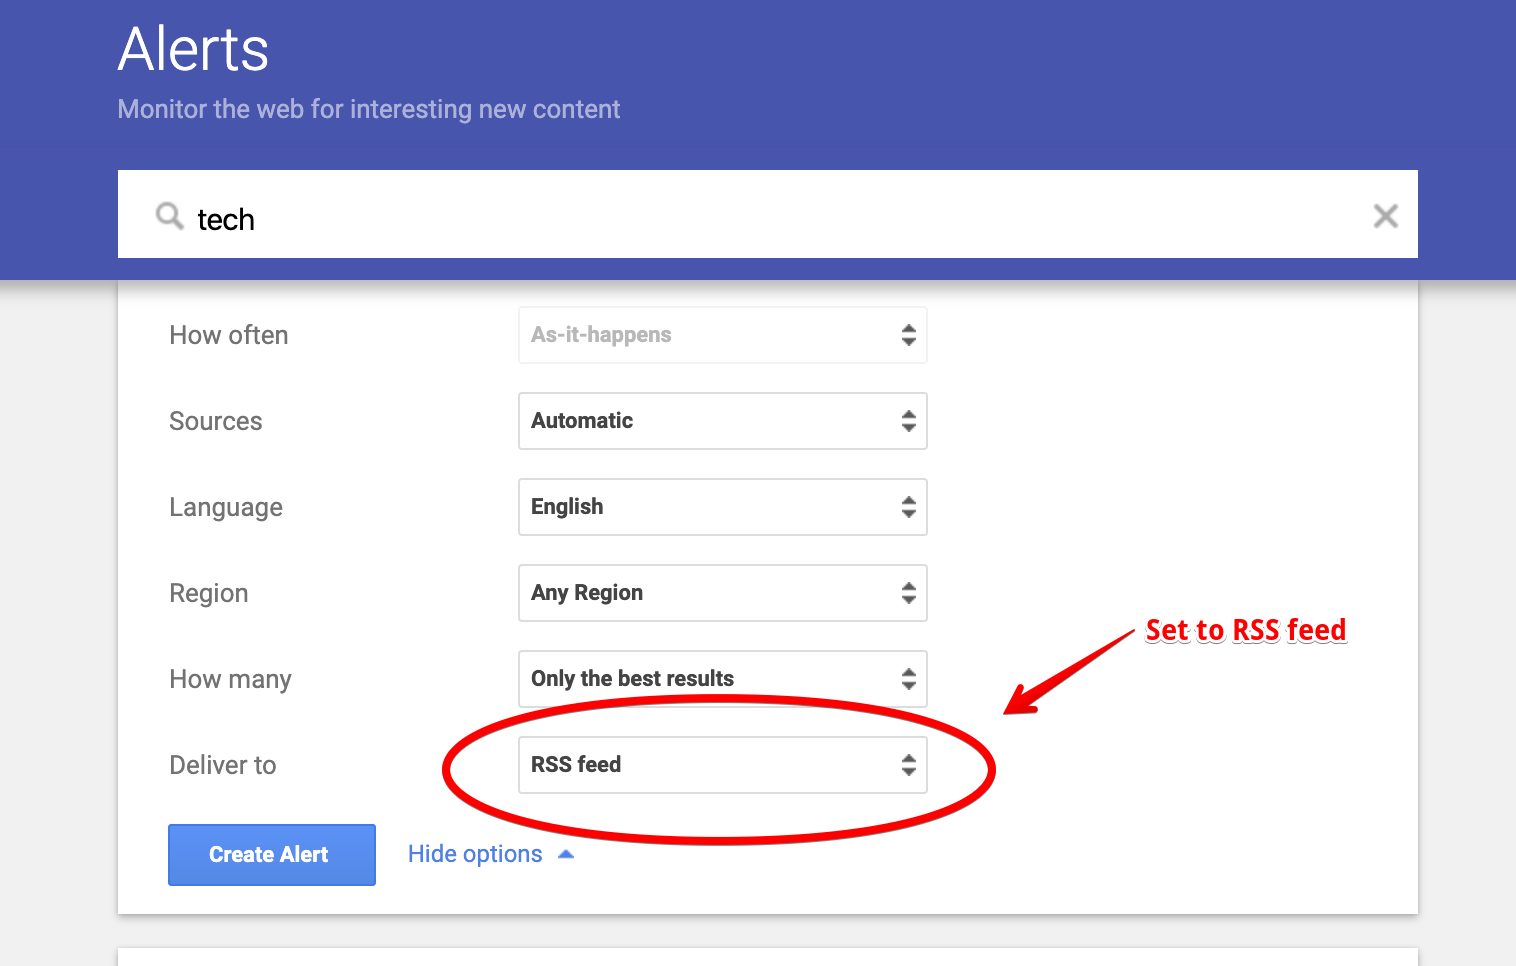Click the Deliver to label
Image resolution: width=1516 pixels, height=966 pixels.
(x=223, y=765)
